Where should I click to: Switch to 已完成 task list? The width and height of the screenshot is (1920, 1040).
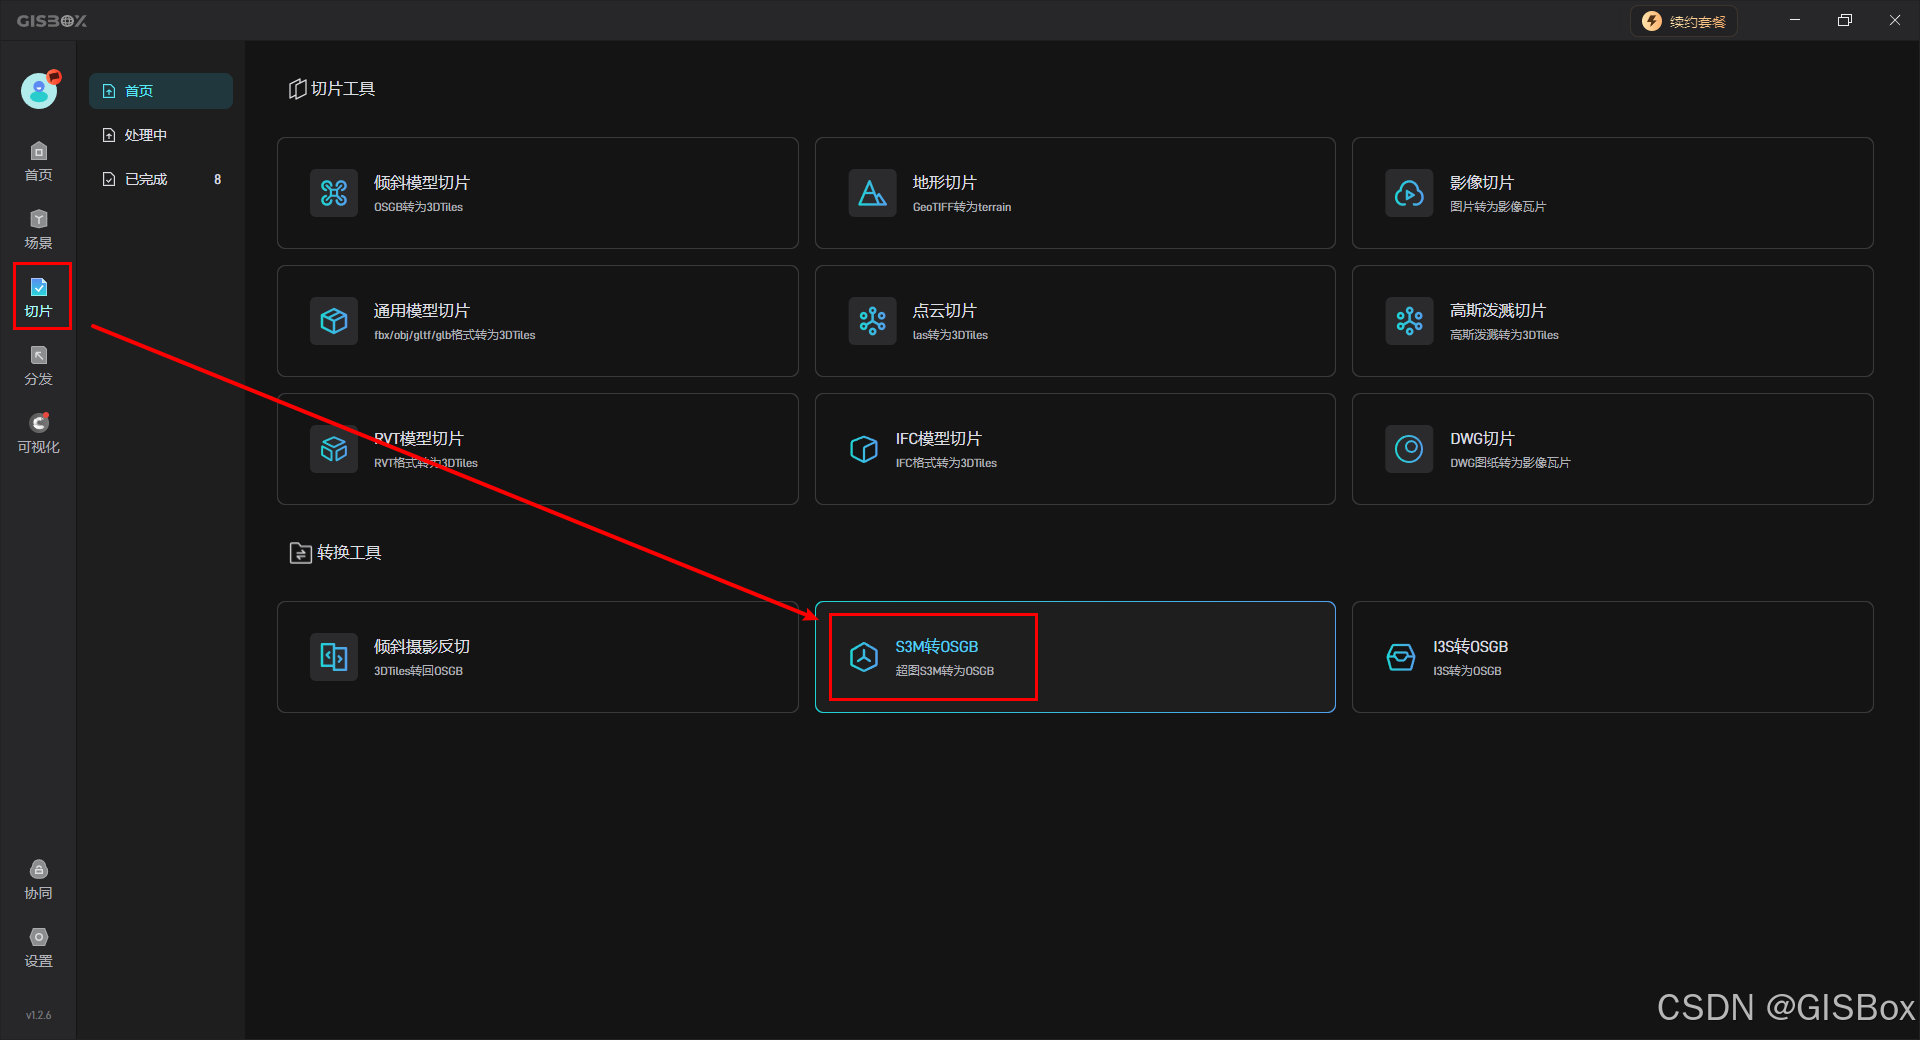[161, 179]
